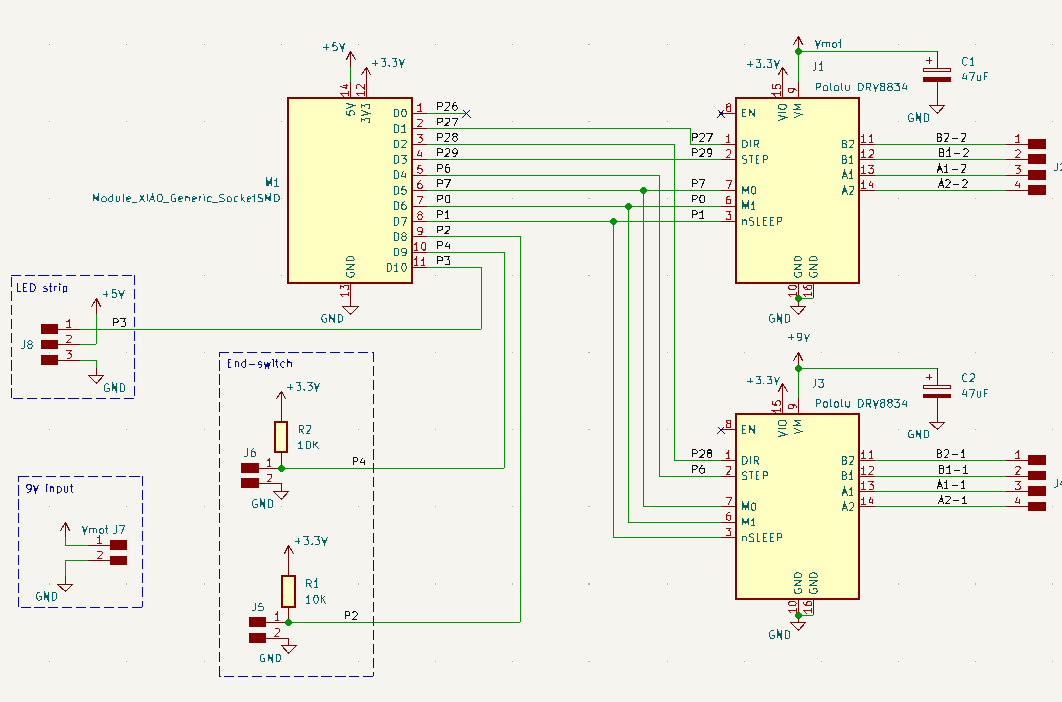Select the B2-1 net label
Screen dimensions: 1062x702
pyautogui.click(x=951, y=454)
